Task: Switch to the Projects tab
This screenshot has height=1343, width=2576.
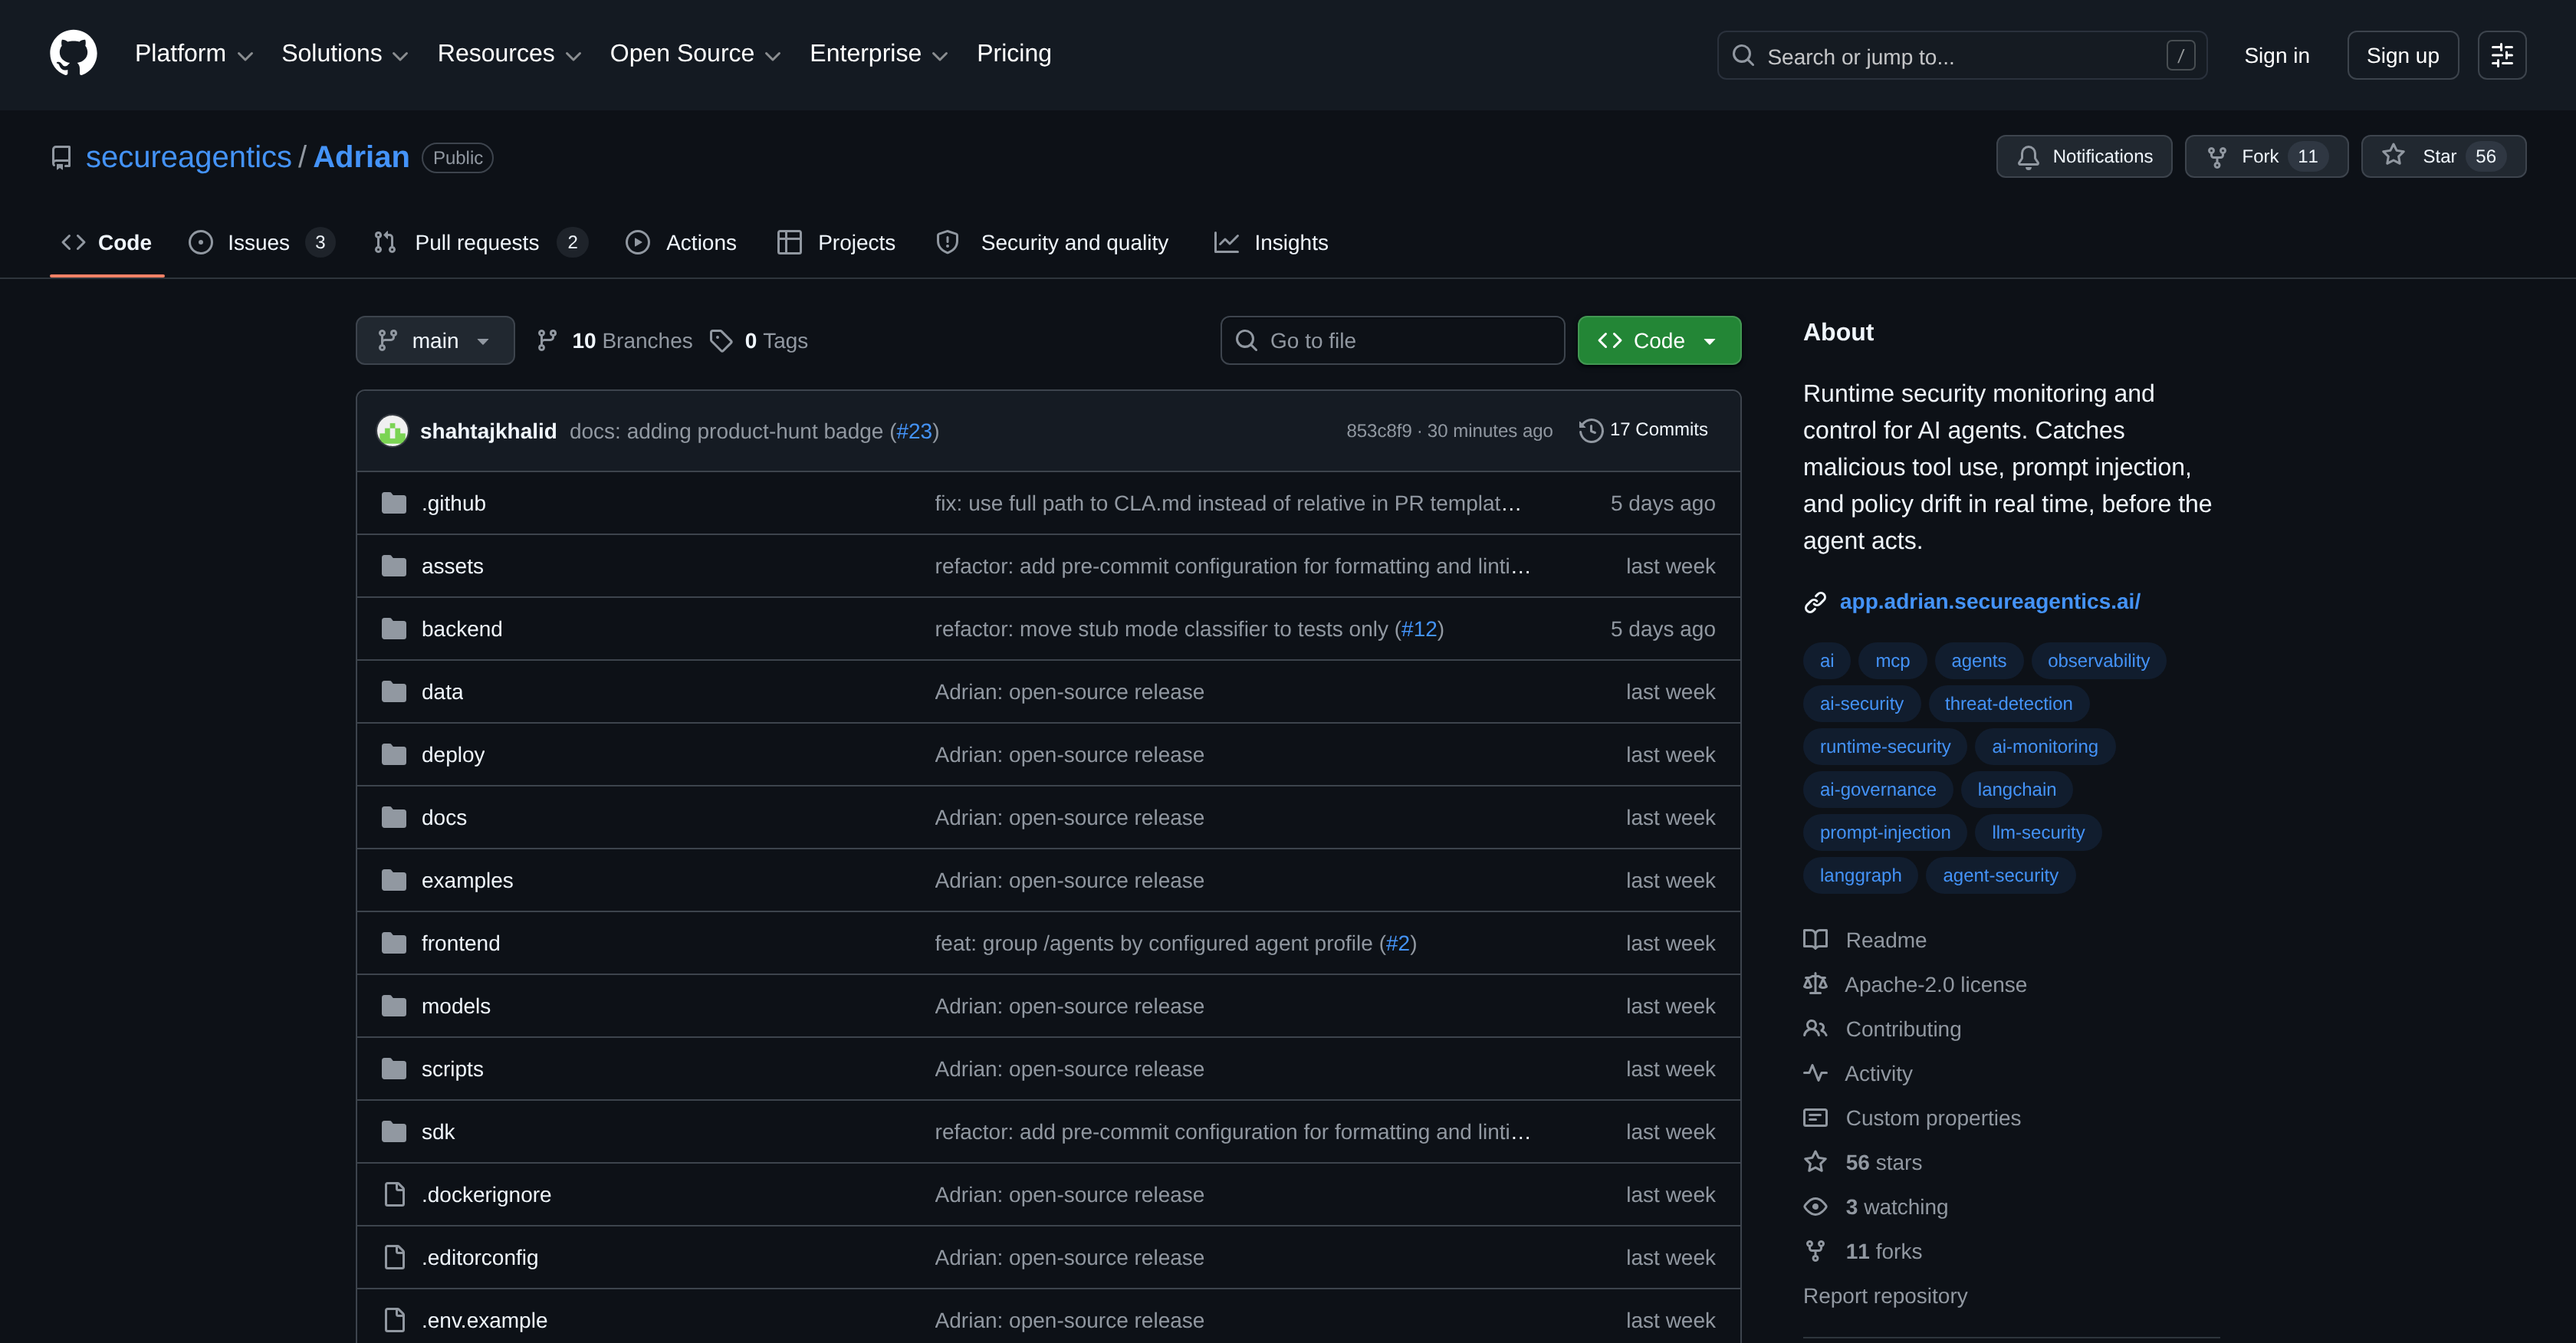Action: 836,243
